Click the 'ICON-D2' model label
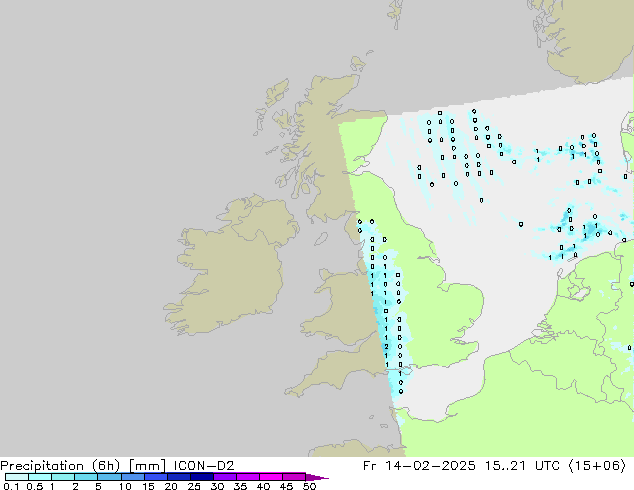Viewport: 634px width, 490px height. (204, 466)
